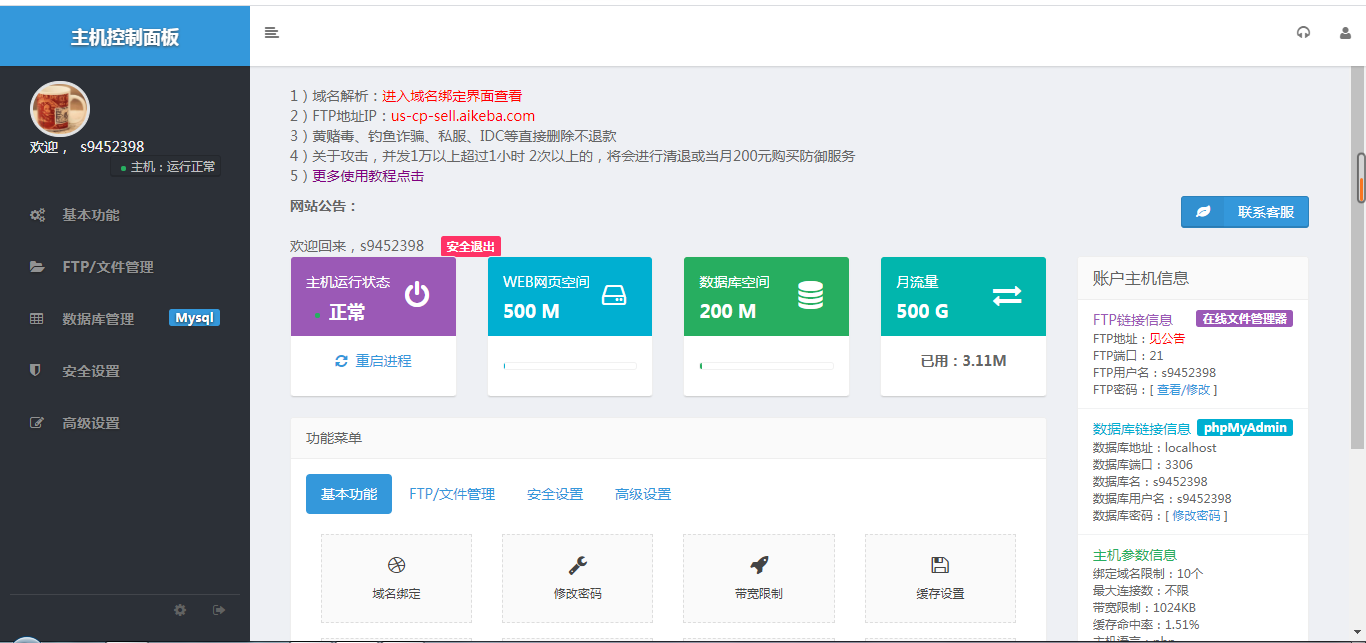This screenshot has height=643, width=1366.
Task: Switch to the FTP/文件管理 tab
Action: coord(452,494)
